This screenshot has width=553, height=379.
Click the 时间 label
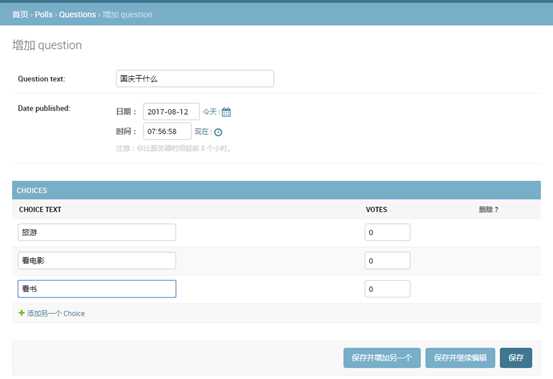coord(126,132)
